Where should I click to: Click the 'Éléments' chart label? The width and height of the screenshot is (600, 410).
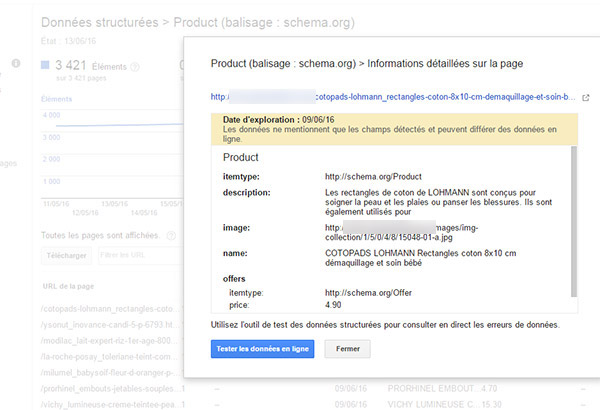(x=57, y=99)
